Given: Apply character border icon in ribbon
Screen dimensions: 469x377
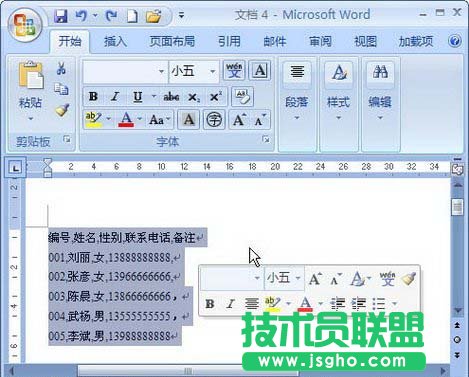Looking at the screenshot, I should point(260,70).
